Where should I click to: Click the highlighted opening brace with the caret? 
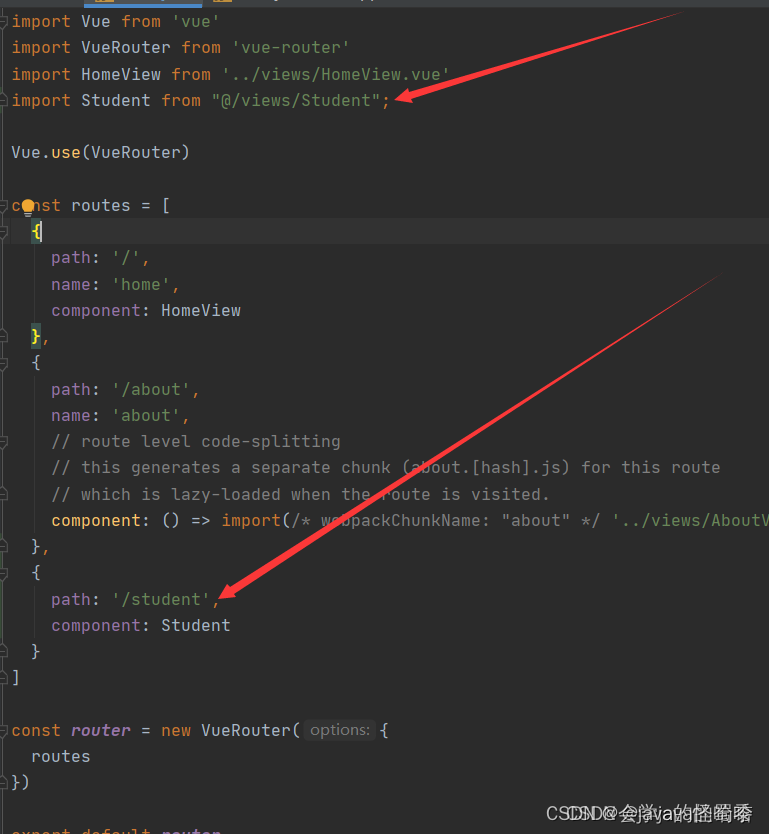(36, 231)
